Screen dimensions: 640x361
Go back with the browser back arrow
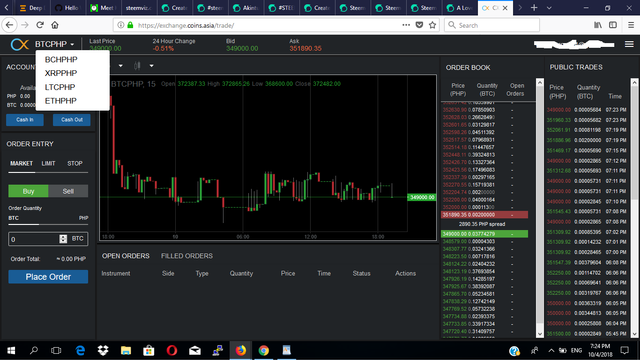click(x=9, y=25)
